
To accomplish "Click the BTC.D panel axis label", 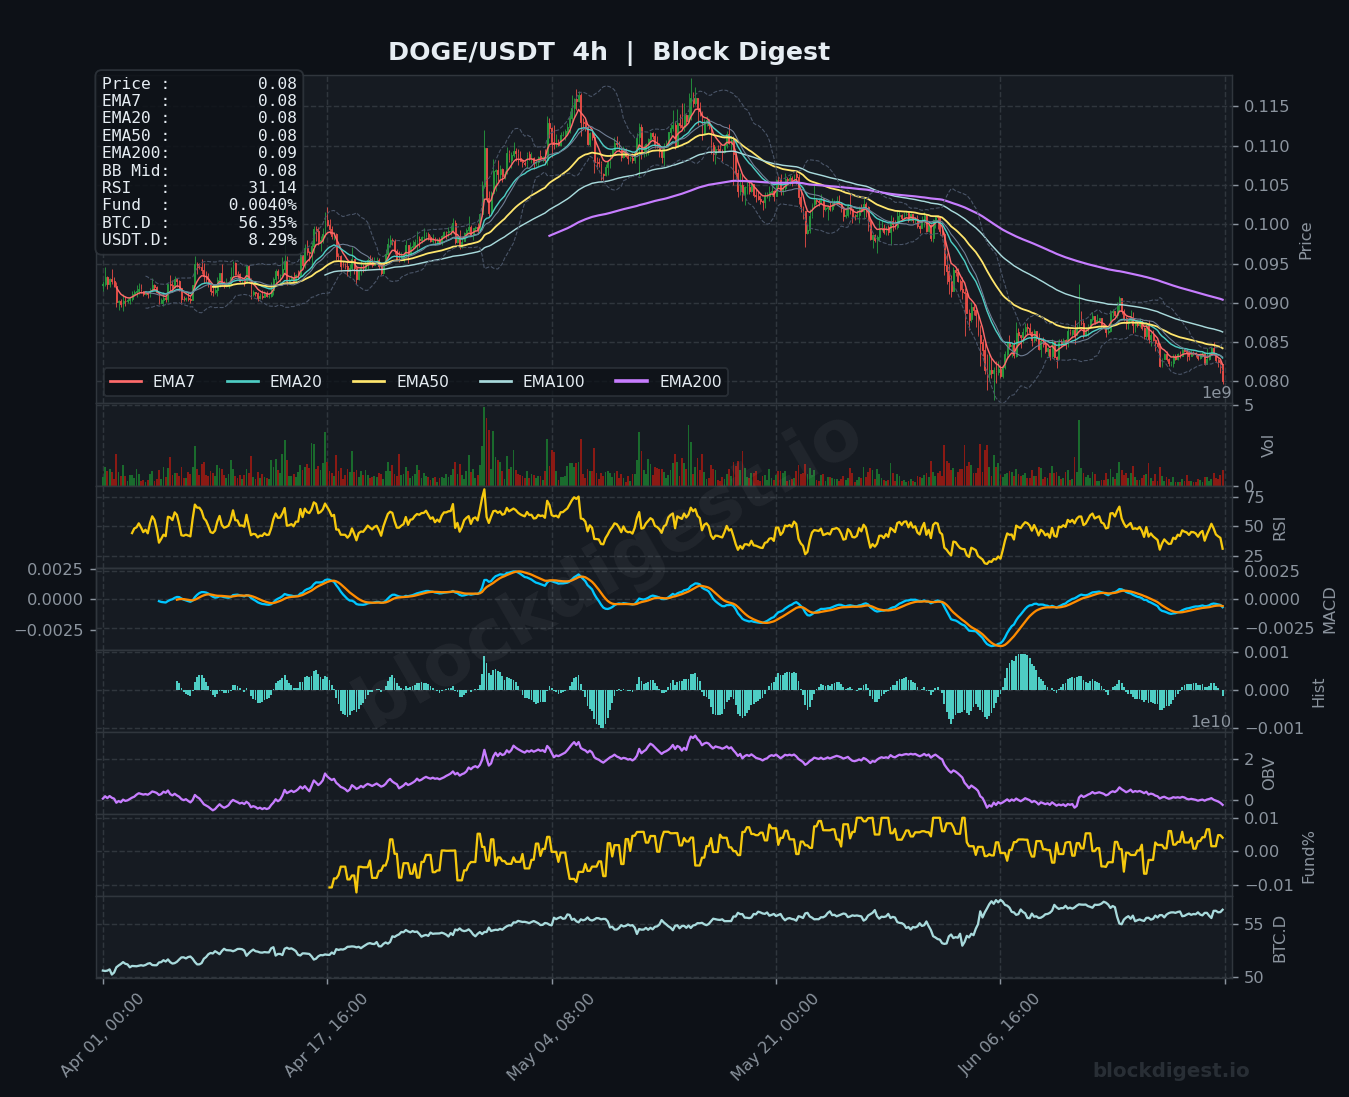I will coord(1279,940).
